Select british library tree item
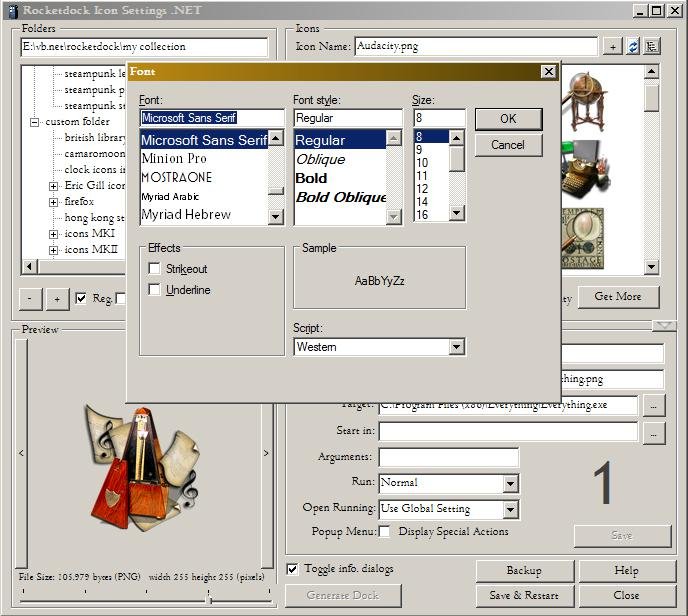 (95, 138)
